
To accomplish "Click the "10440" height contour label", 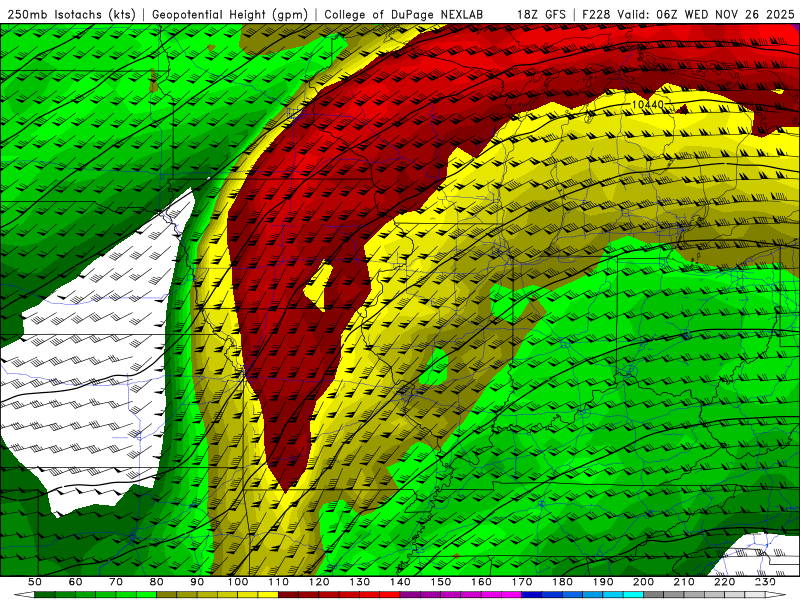I will [647, 105].
